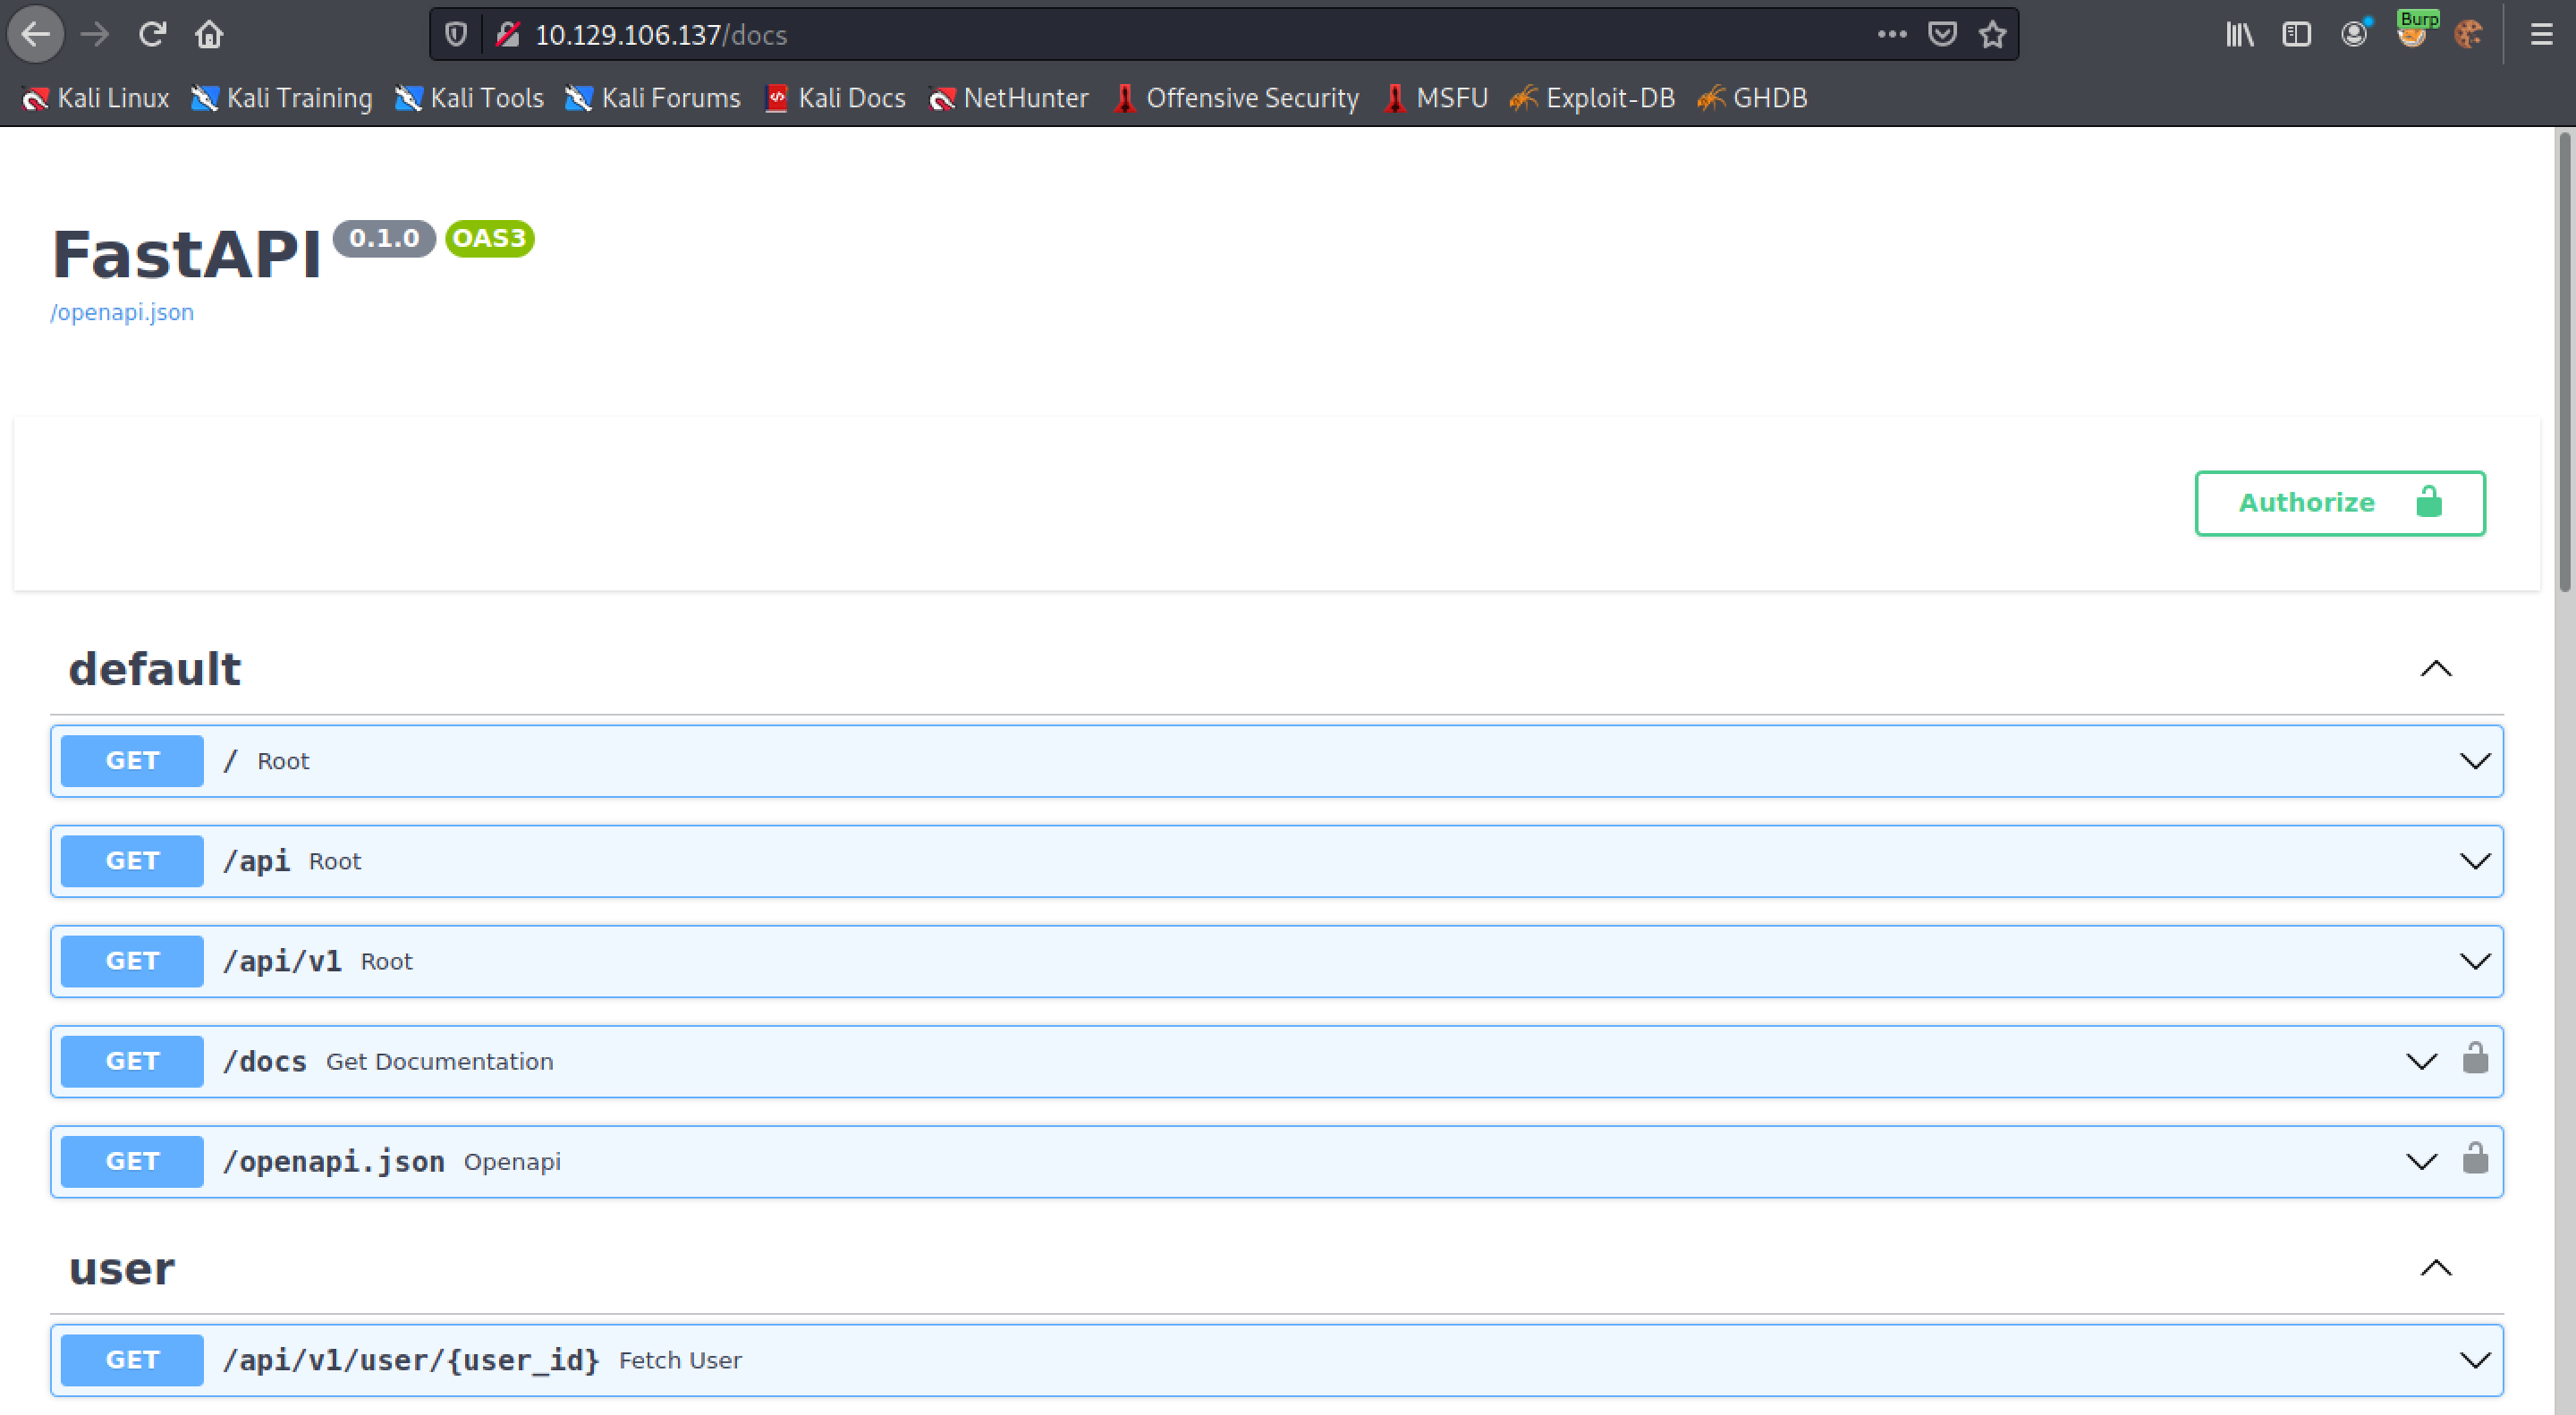Screen dimensions: 2576x1415
Task: Expand the GET /api Root endpoint chevron
Action: point(2474,861)
